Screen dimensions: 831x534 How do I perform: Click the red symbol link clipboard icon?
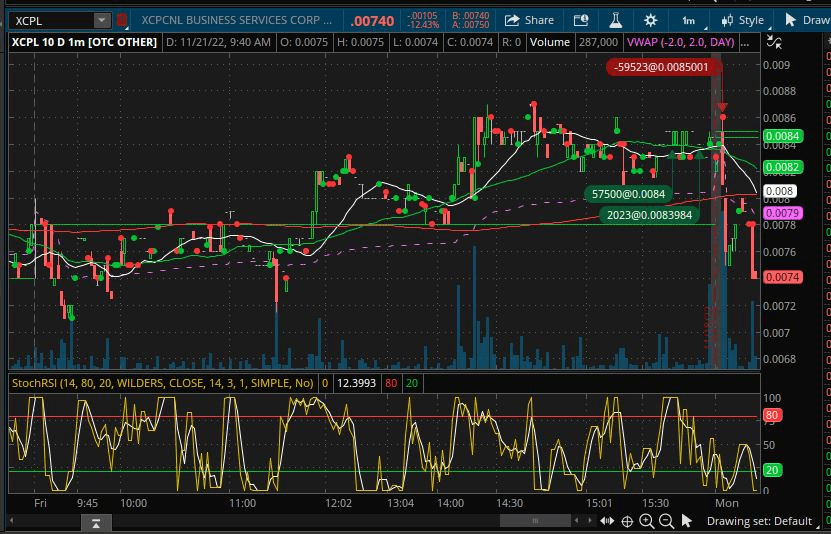pos(122,20)
